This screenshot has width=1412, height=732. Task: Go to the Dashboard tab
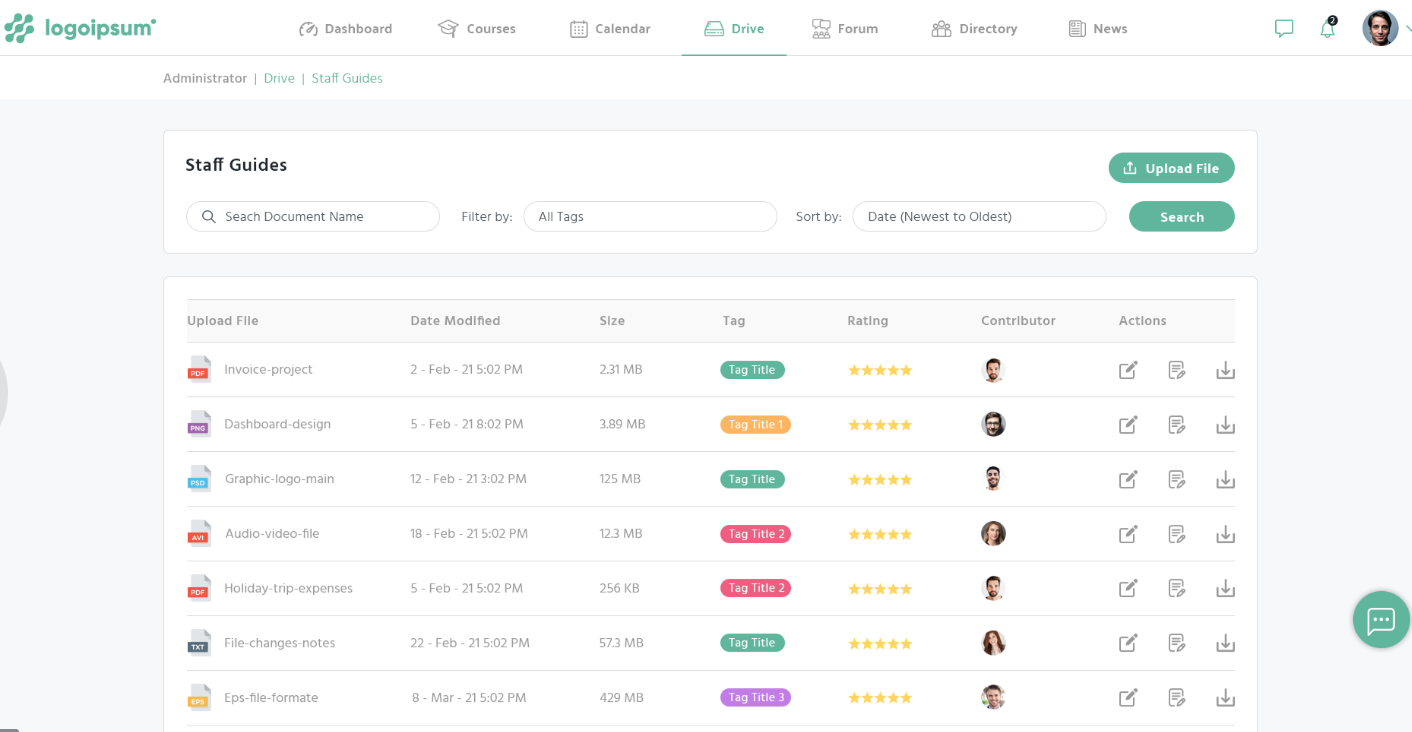coord(346,29)
